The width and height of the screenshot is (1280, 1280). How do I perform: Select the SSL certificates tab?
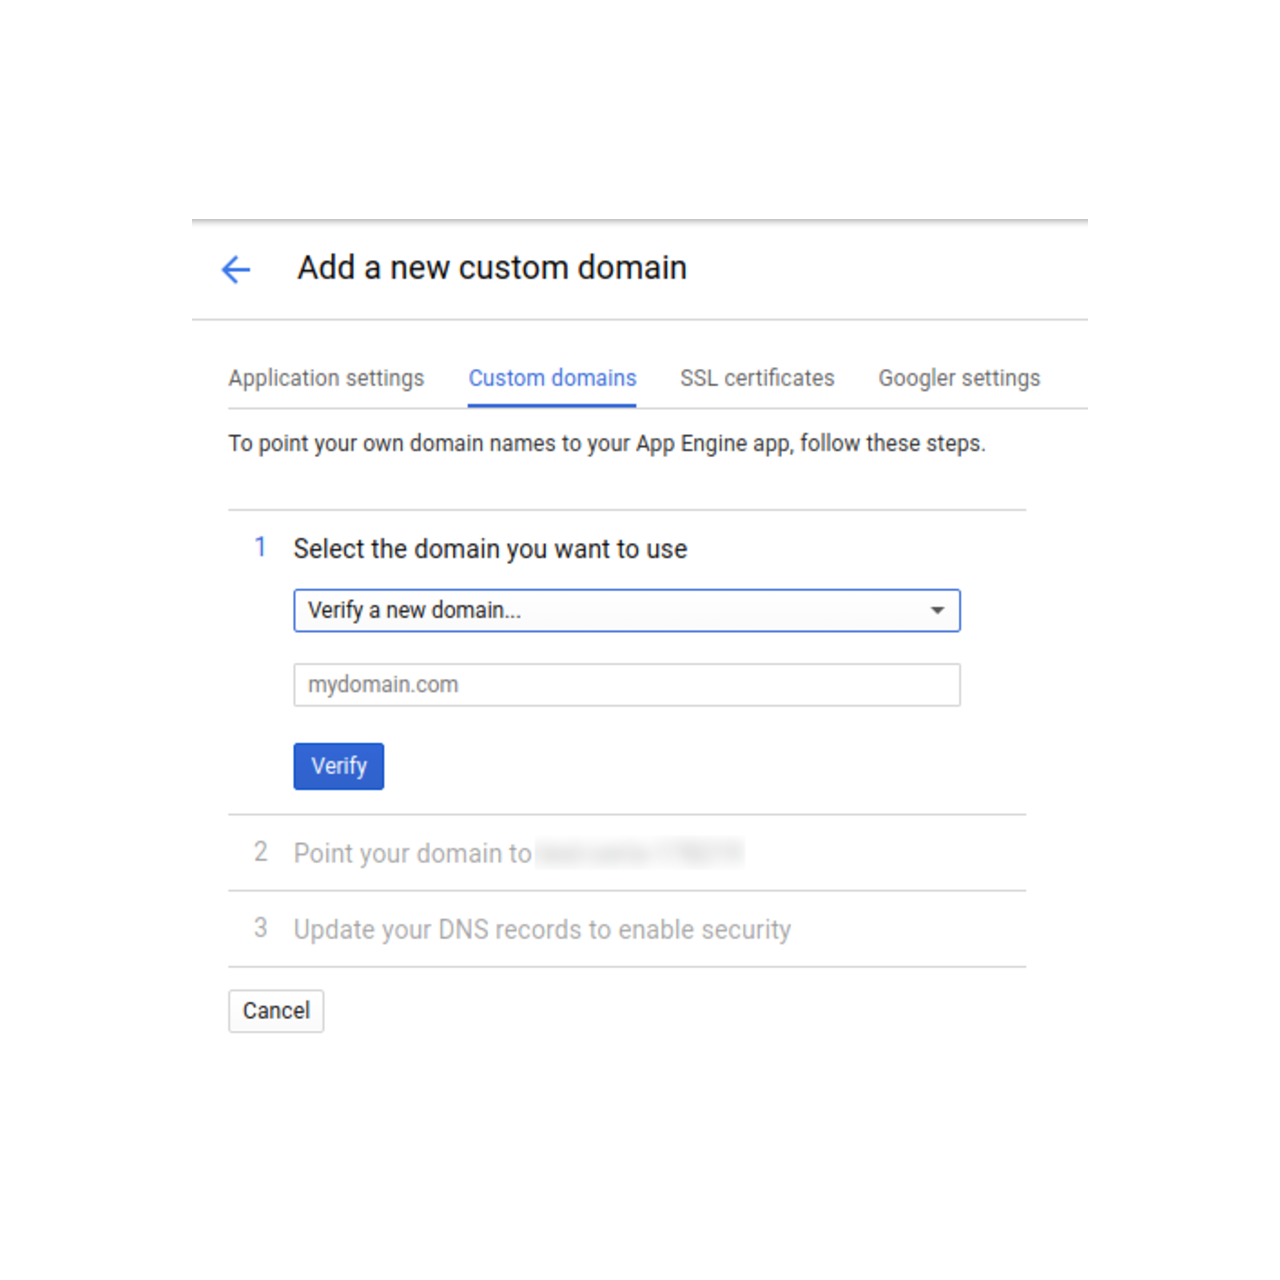[x=757, y=378]
